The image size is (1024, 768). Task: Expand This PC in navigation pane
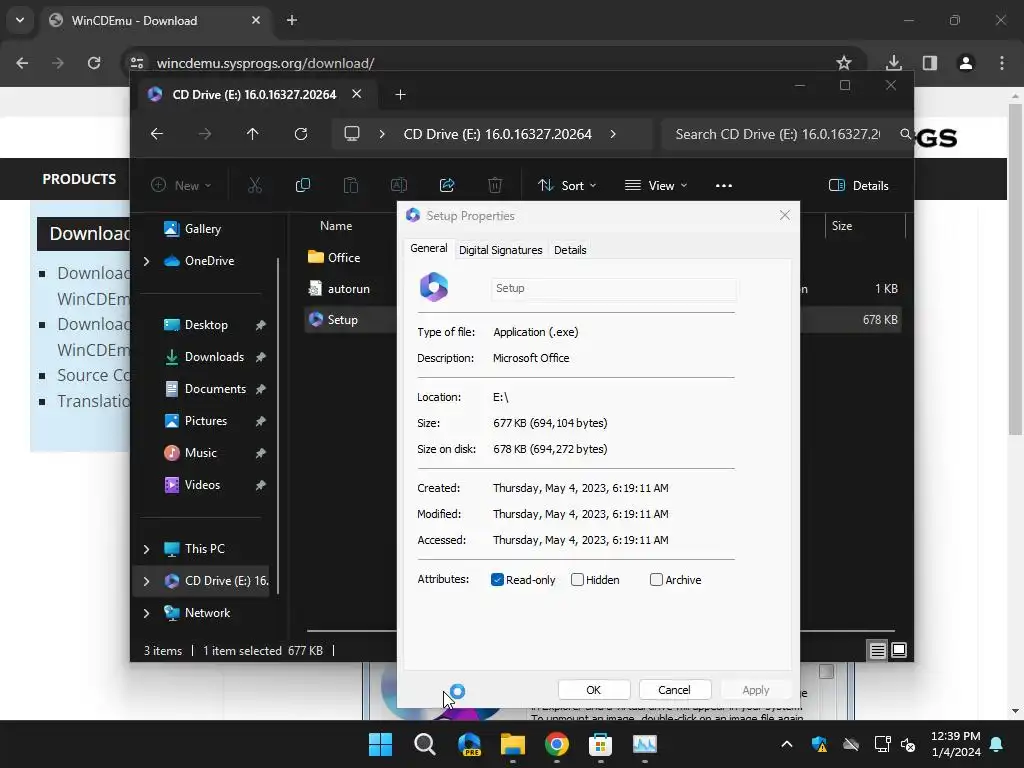pyautogui.click(x=146, y=549)
